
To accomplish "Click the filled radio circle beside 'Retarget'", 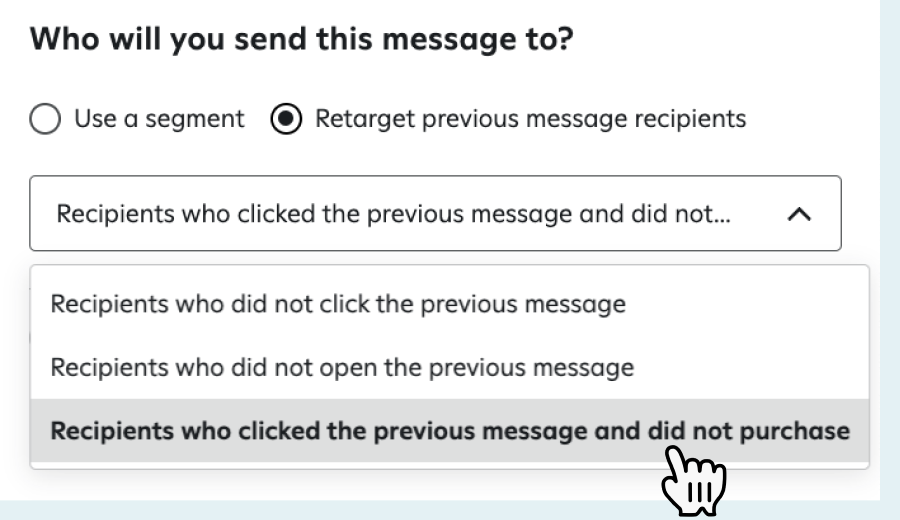I will tap(287, 119).
